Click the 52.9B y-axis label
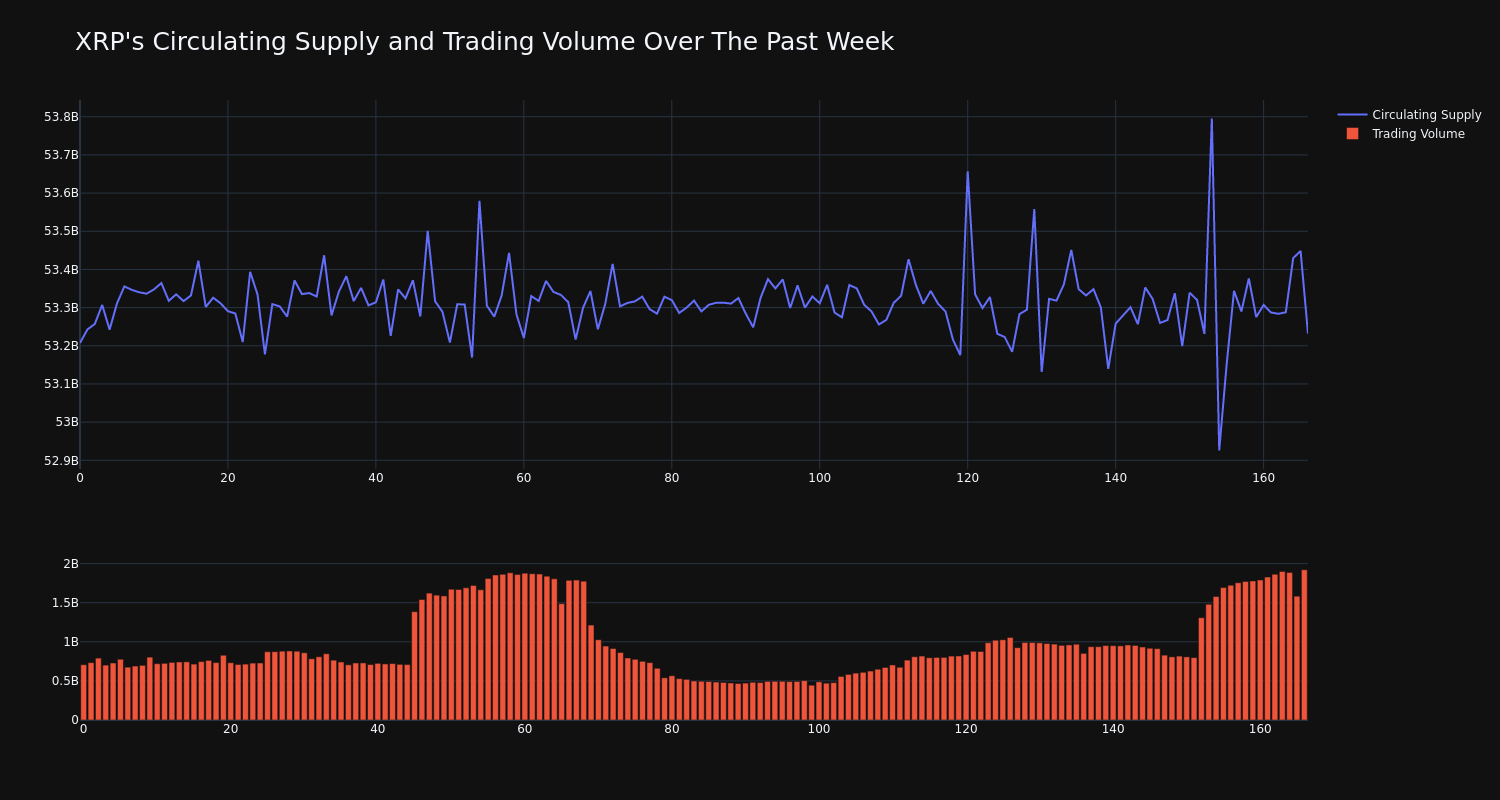The image size is (1500, 800). click(60, 461)
